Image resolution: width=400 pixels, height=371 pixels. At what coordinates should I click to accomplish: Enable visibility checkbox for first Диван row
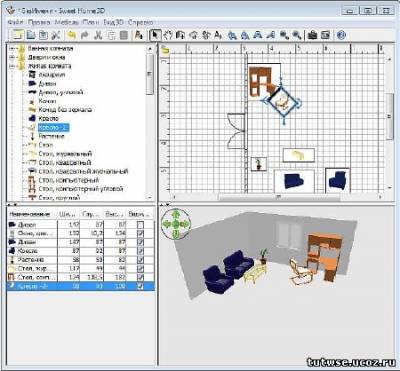pos(140,225)
